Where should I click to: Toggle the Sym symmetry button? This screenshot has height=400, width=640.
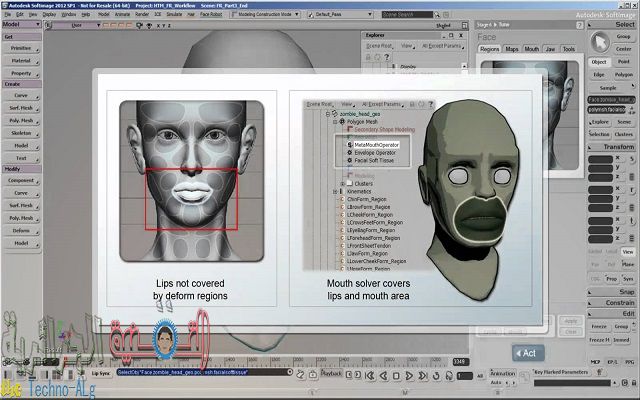[x=628, y=279]
